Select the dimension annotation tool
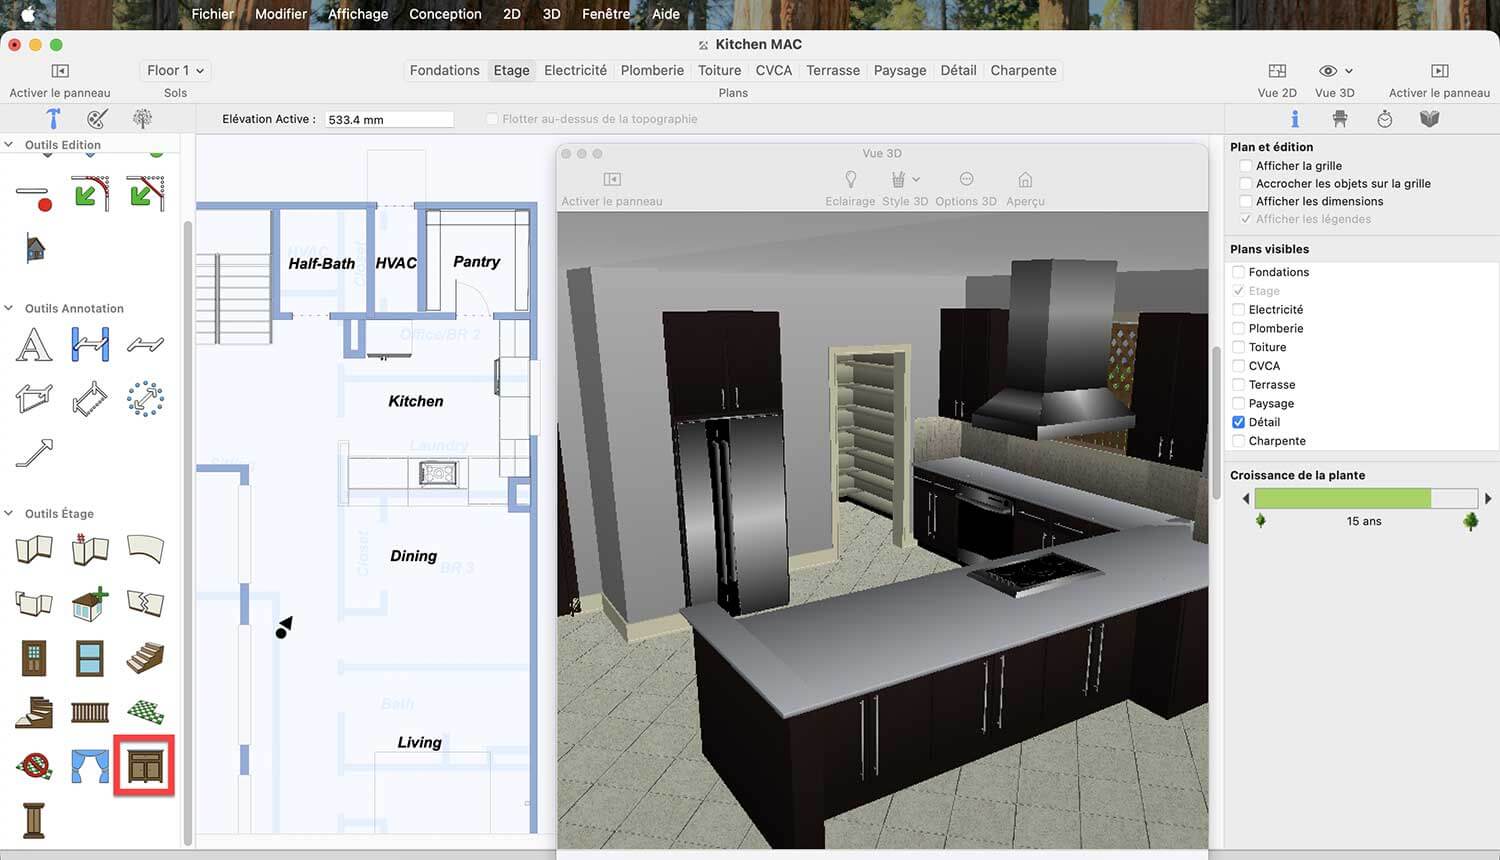The height and width of the screenshot is (860, 1500). click(90, 345)
